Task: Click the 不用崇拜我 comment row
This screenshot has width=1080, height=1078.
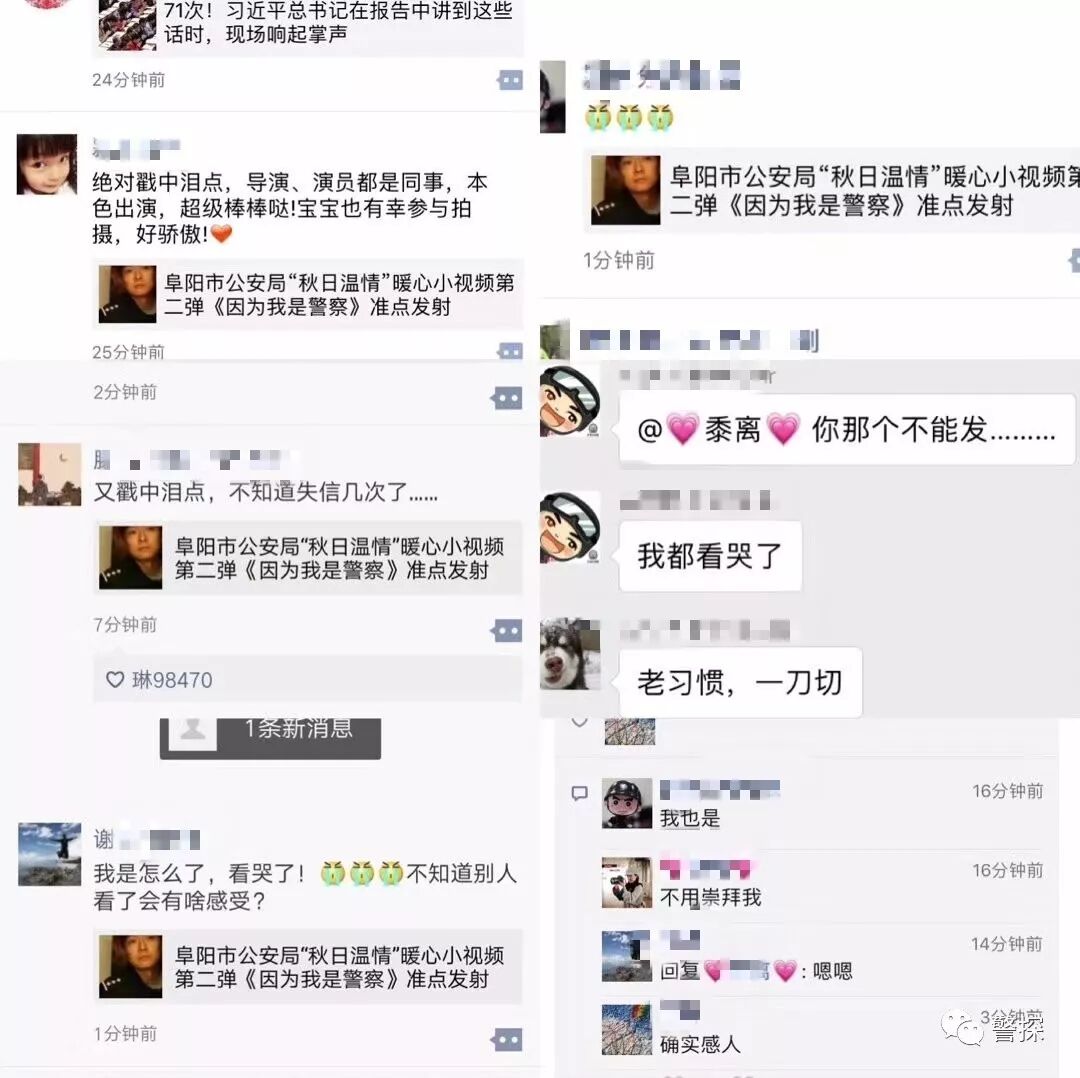Action: tap(822, 883)
